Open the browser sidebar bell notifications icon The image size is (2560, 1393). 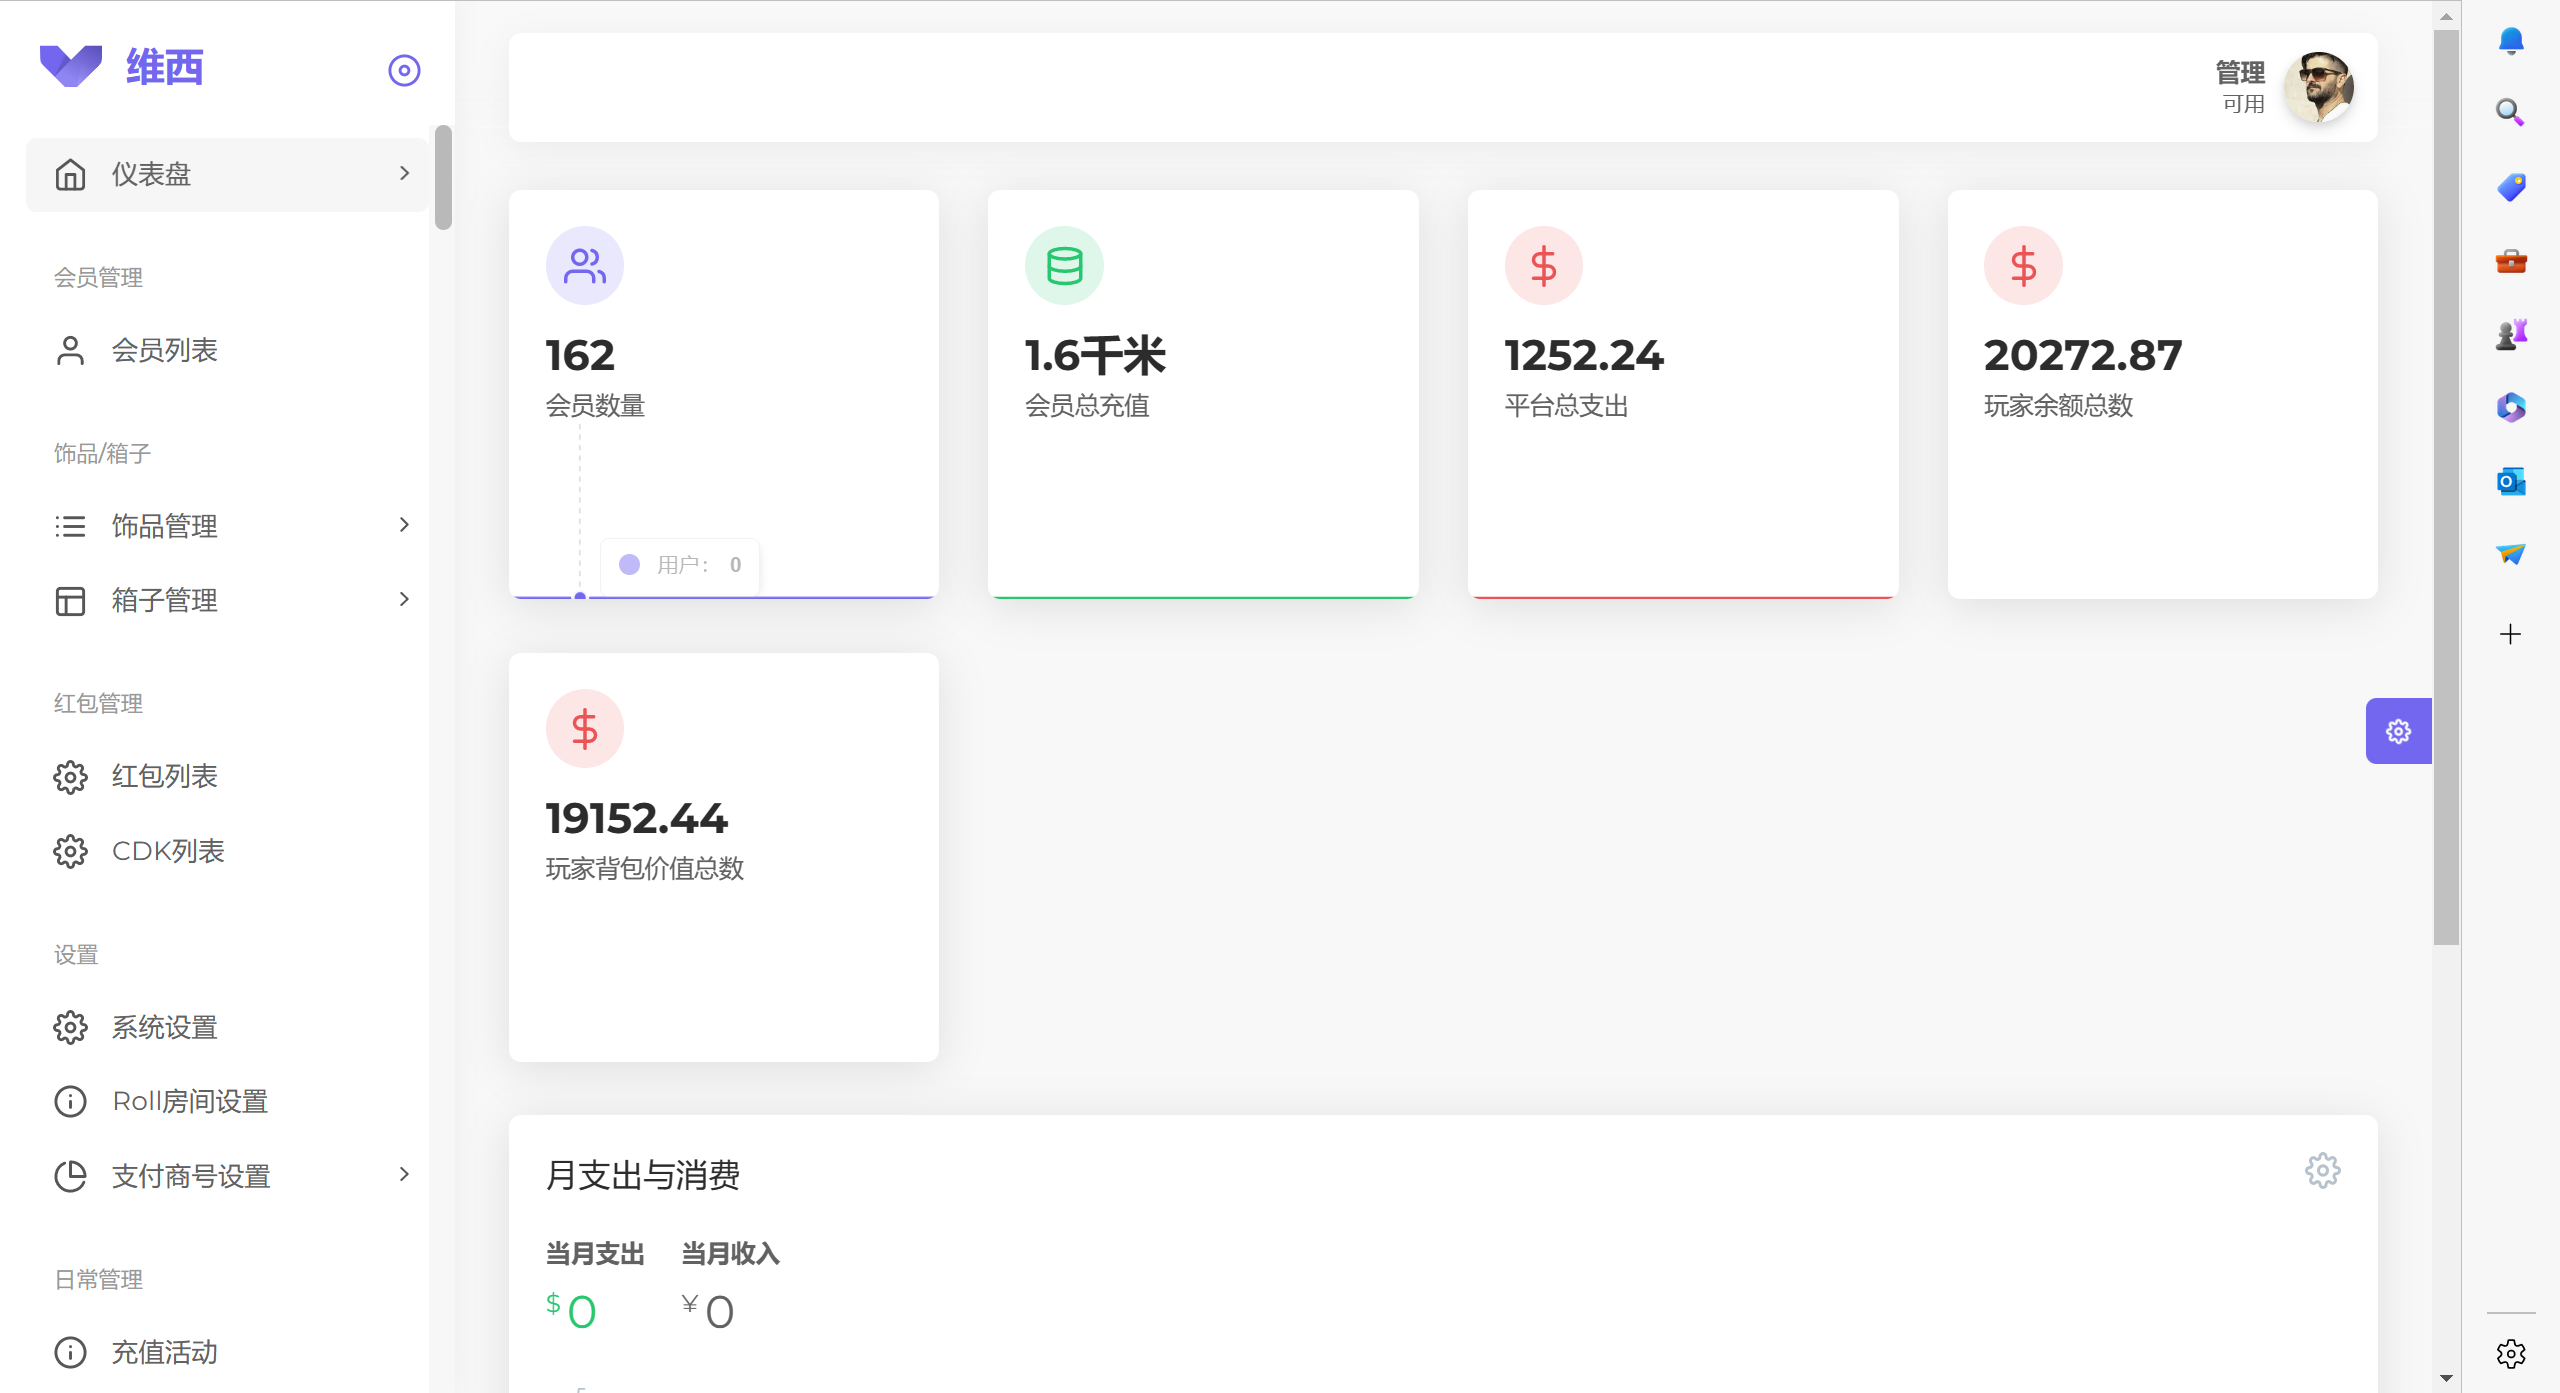pos(2510,41)
